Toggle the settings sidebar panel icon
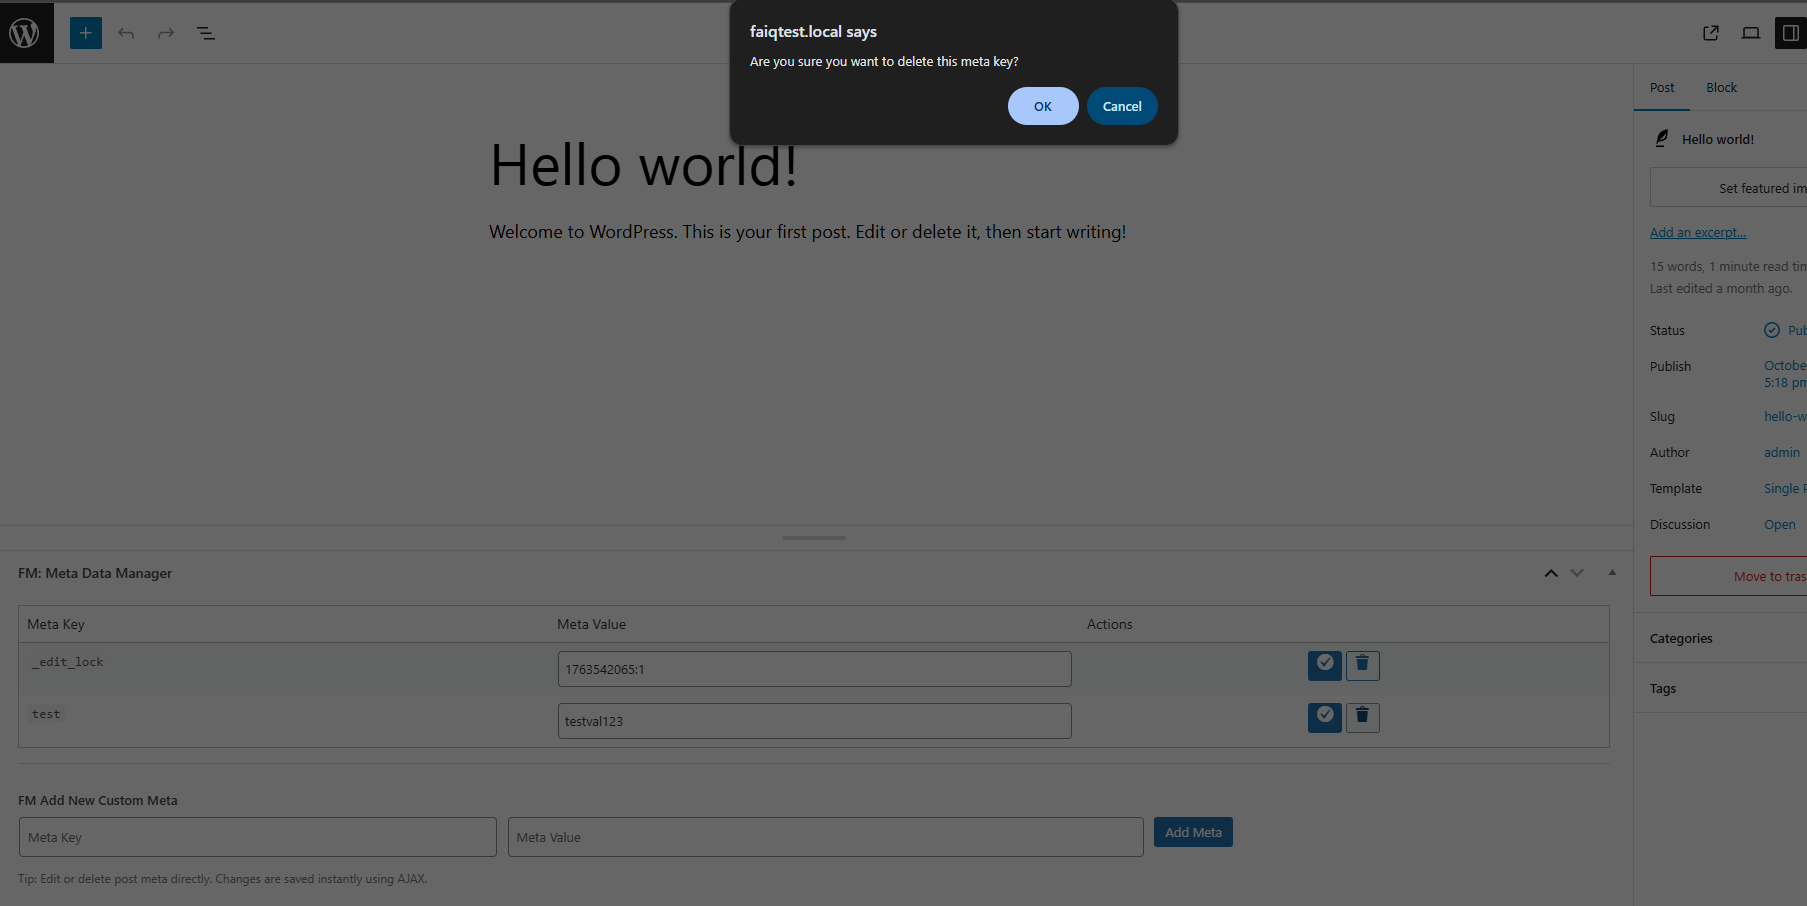Image resolution: width=1807 pixels, height=906 pixels. click(x=1791, y=32)
